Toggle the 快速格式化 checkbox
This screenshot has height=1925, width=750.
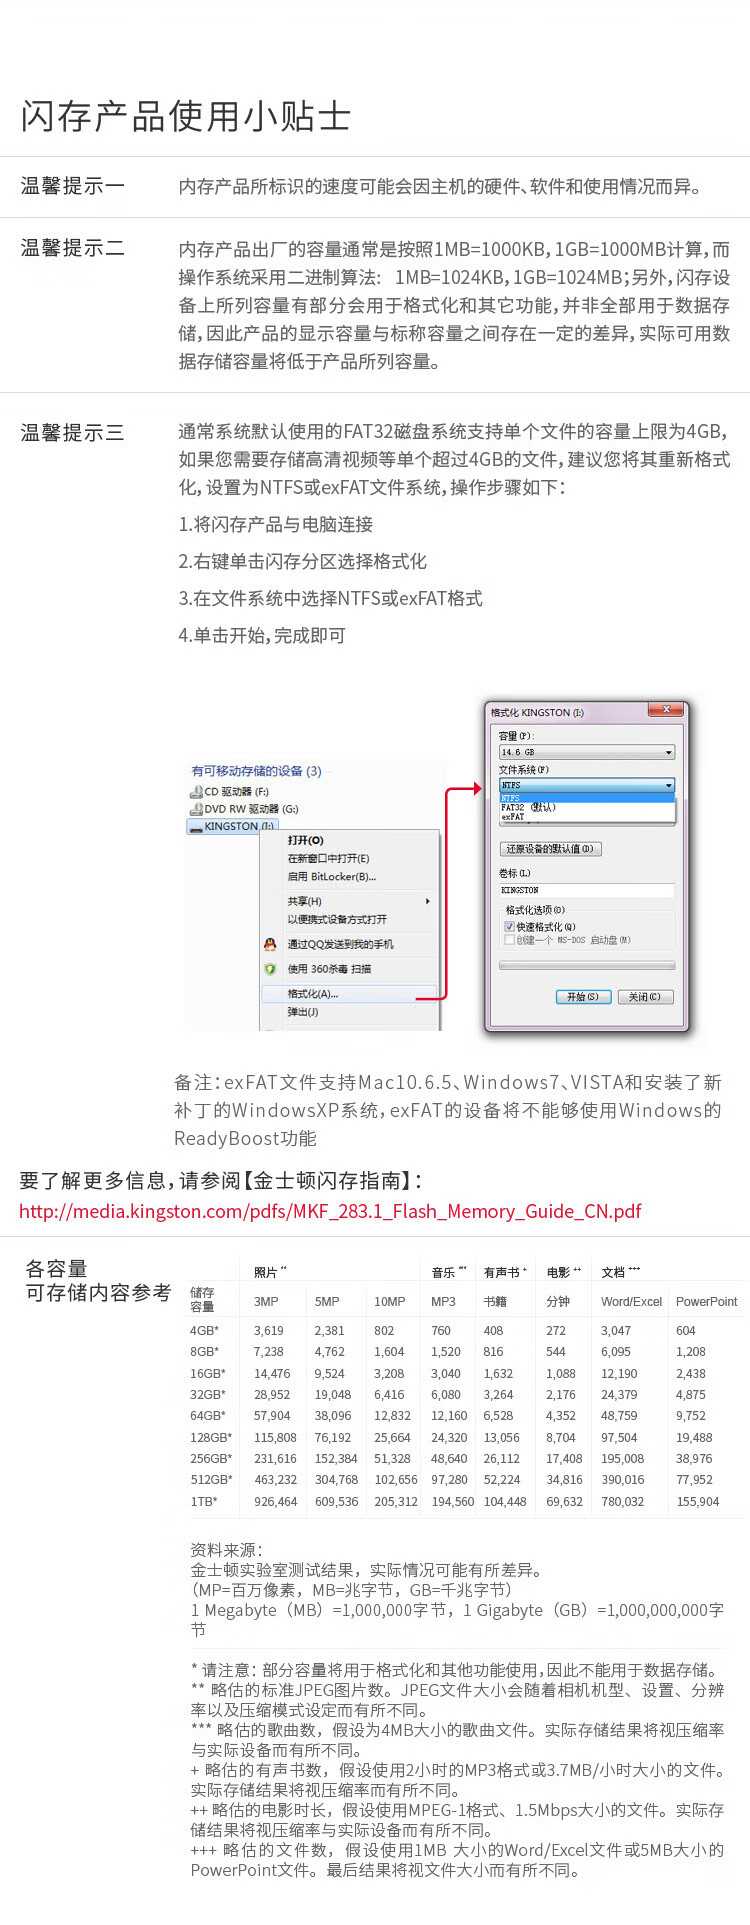click(509, 927)
